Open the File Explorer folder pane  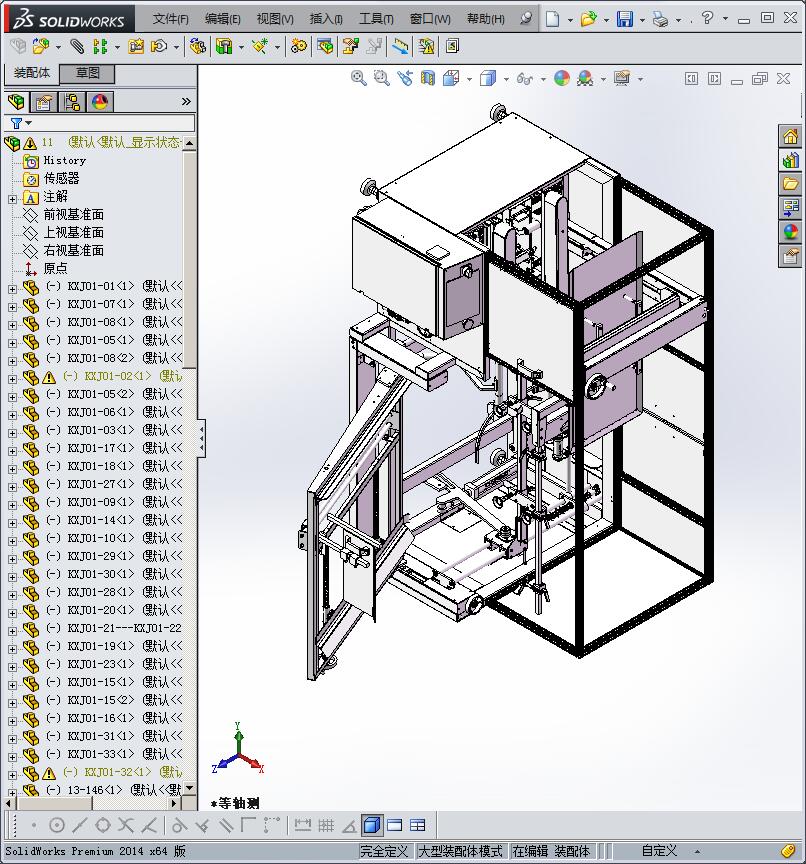click(x=790, y=184)
